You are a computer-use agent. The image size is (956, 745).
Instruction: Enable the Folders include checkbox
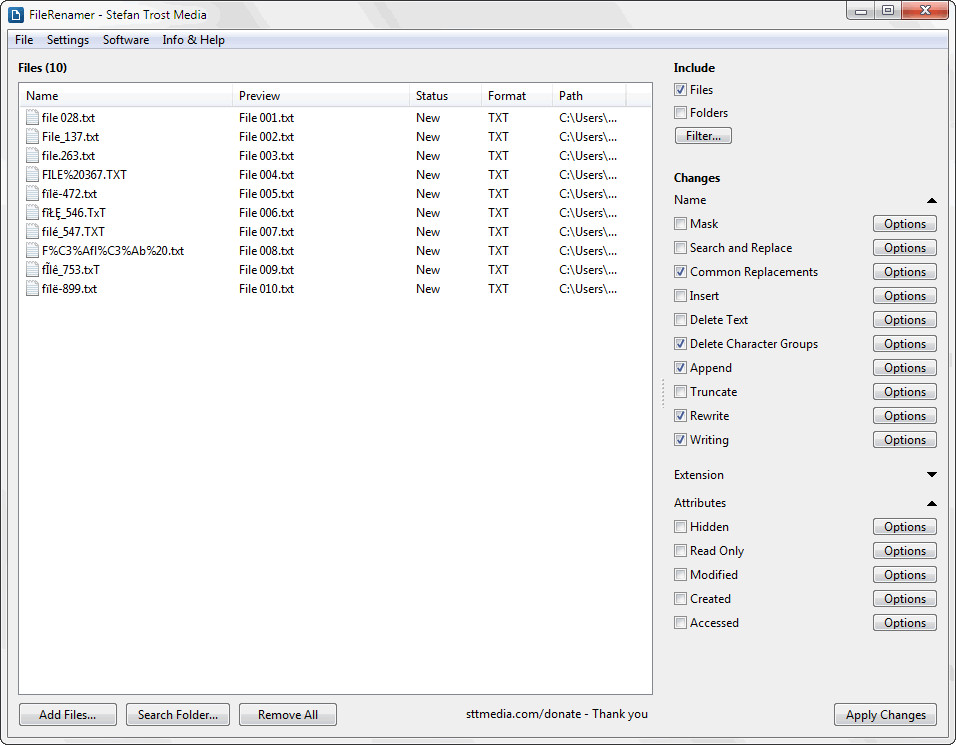(680, 113)
